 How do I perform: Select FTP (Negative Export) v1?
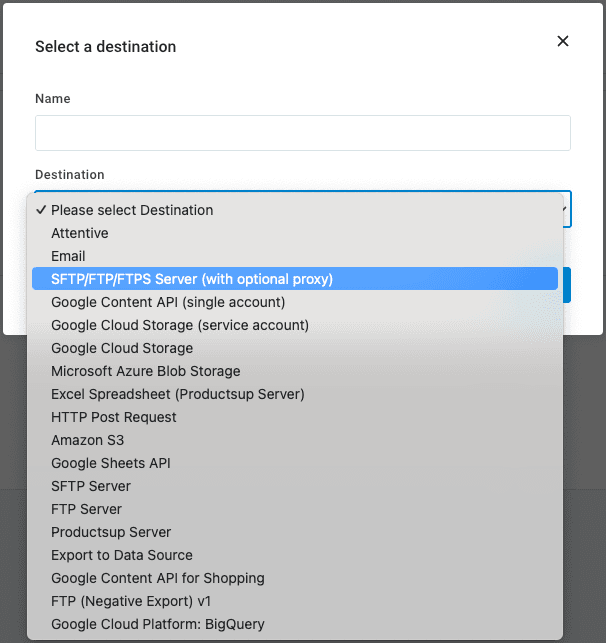coord(134,601)
